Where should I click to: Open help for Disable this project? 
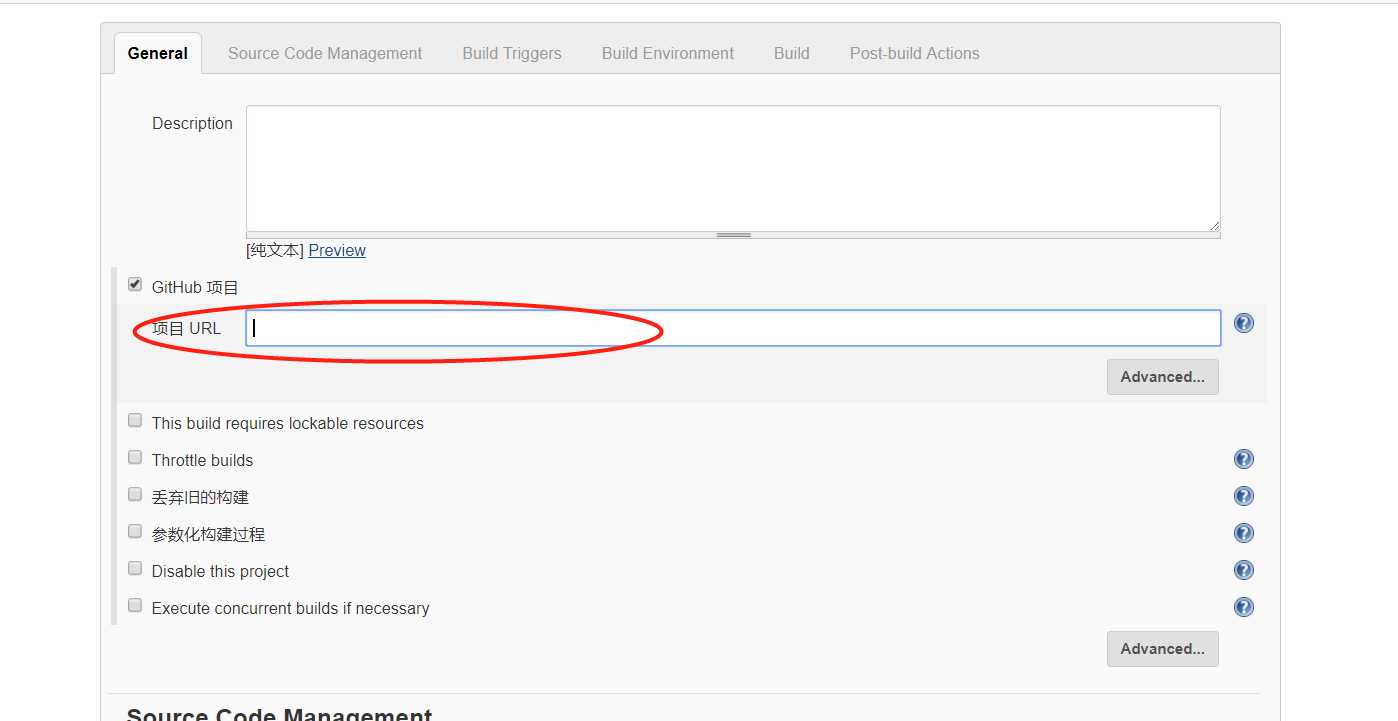[1243, 570]
